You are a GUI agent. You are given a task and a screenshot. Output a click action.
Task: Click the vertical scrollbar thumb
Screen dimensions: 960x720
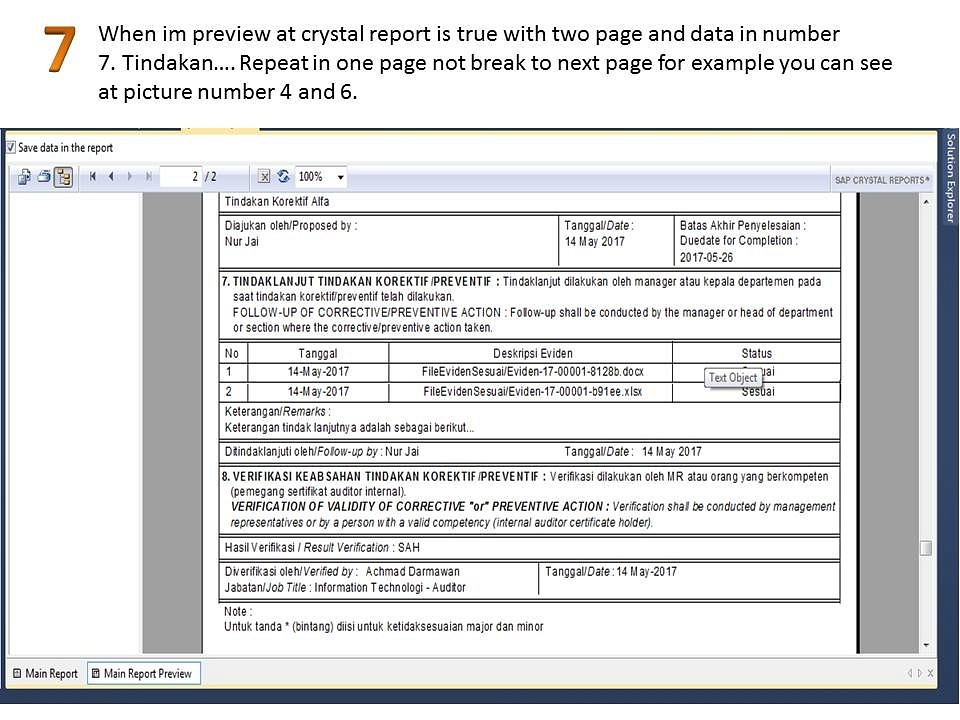(926, 548)
